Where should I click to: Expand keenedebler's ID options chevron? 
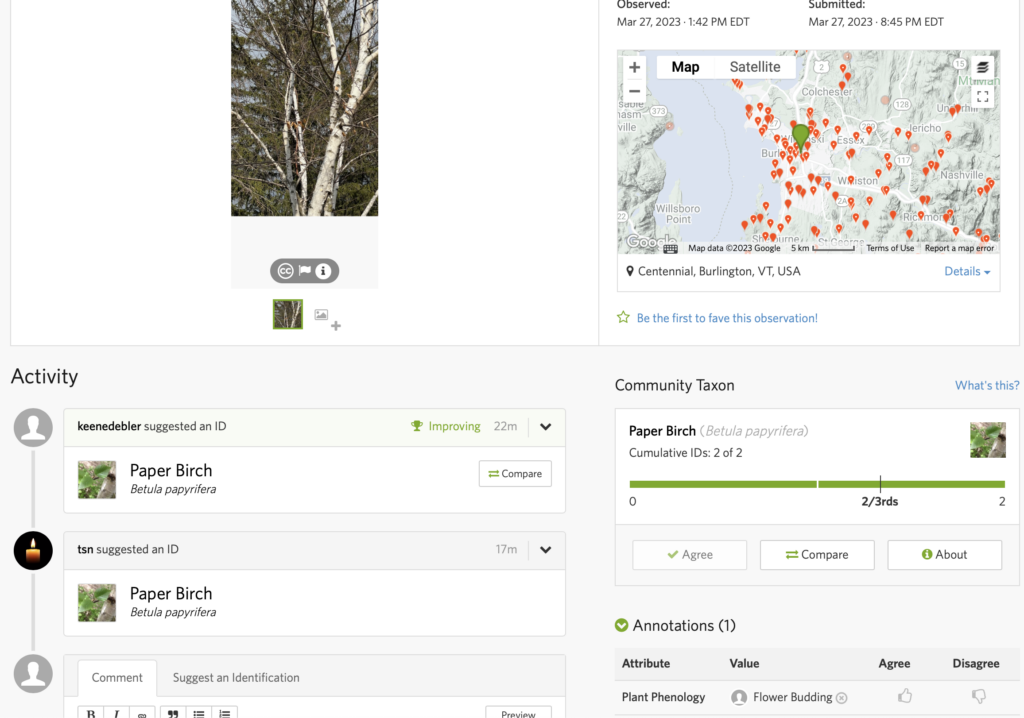(545, 427)
